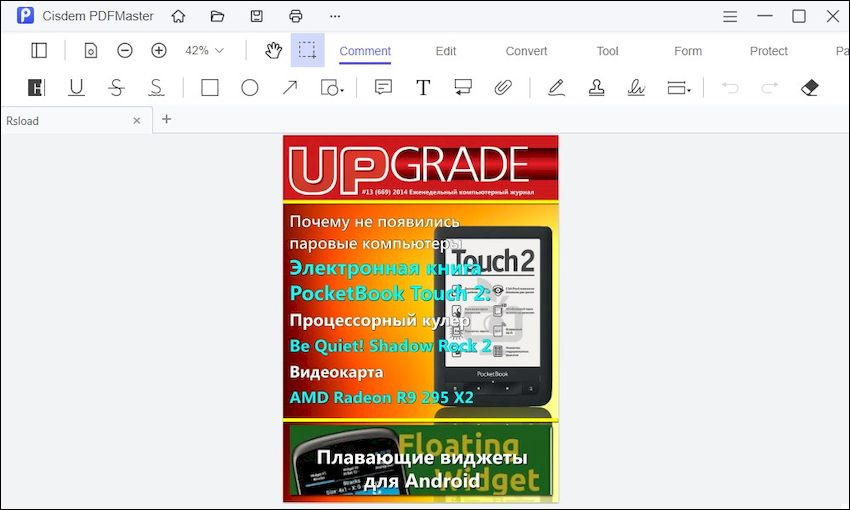This screenshot has height=510, width=850.
Task: Expand the more shapes dropdown
Action: pos(332,87)
